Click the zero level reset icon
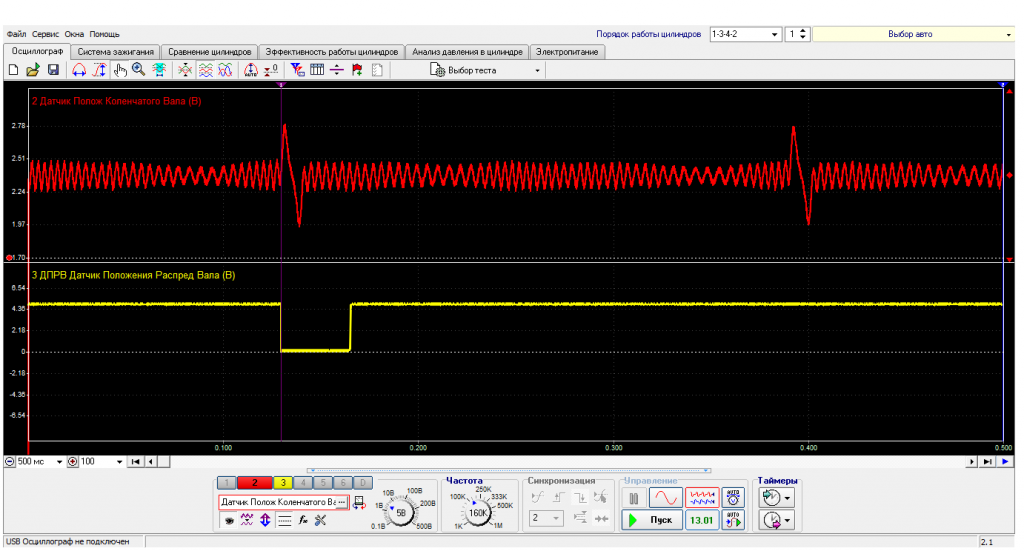The width and height of the screenshot is (1024, 551). pos(271,70)
